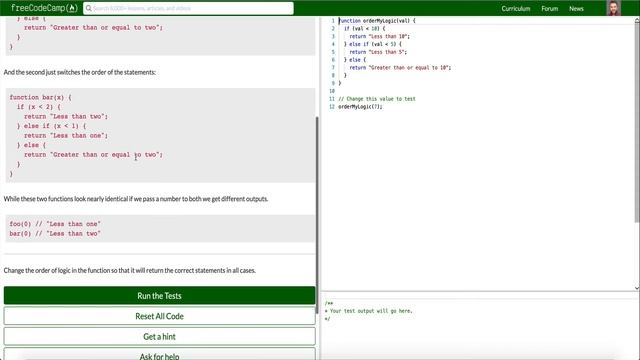Click editor line return "Greater than or equal to 10"
Image resolution: width=640 pixels, height=360 pixels.
[x=400, y=68]
